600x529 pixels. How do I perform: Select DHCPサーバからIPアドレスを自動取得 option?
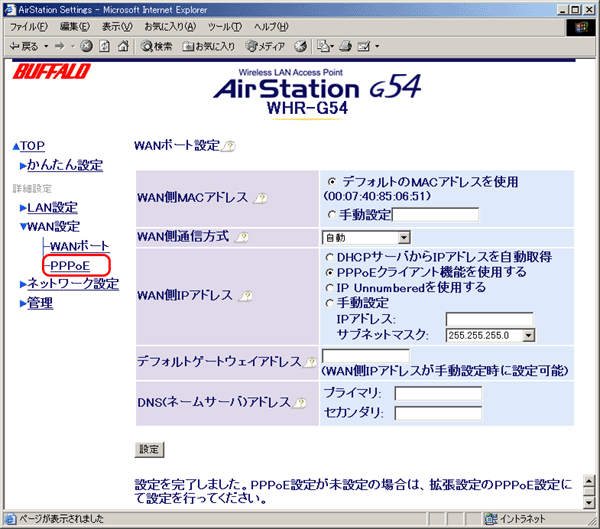pos(329,256)
